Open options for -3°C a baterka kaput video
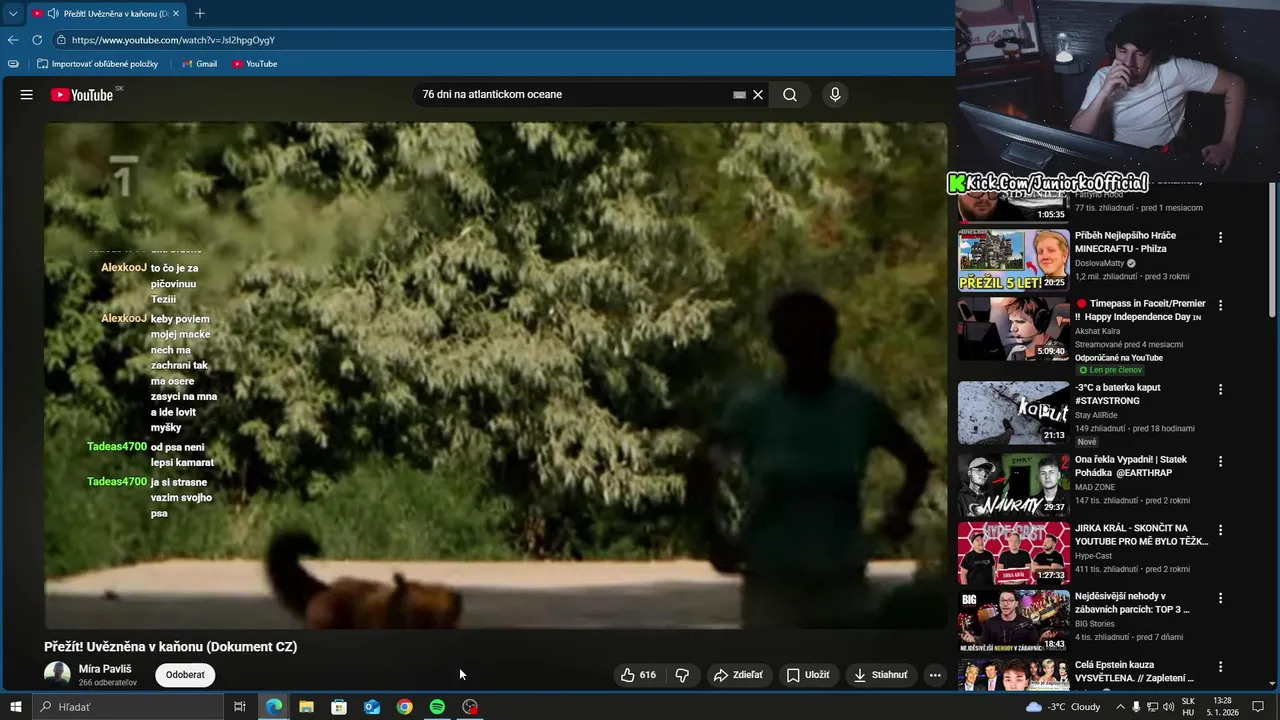Image resolution: width=1280 pixels, height=720 pixels. click(1220, 390)
